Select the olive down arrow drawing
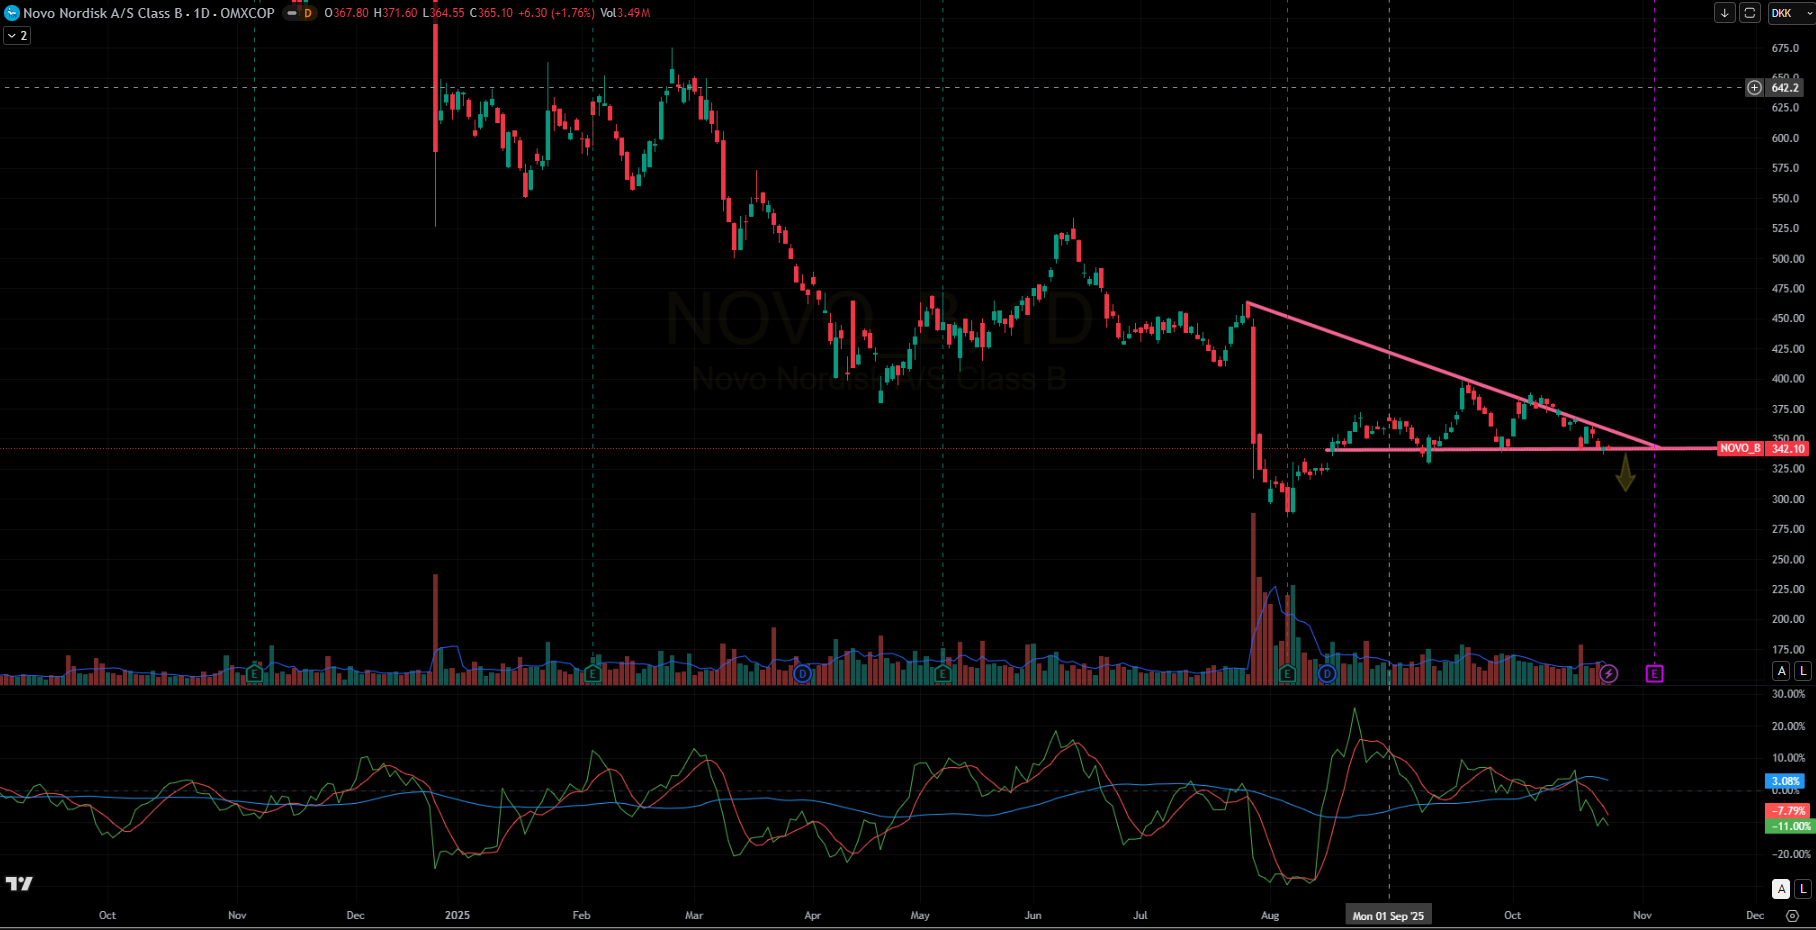The image size is (1816, 930). 1625,473
